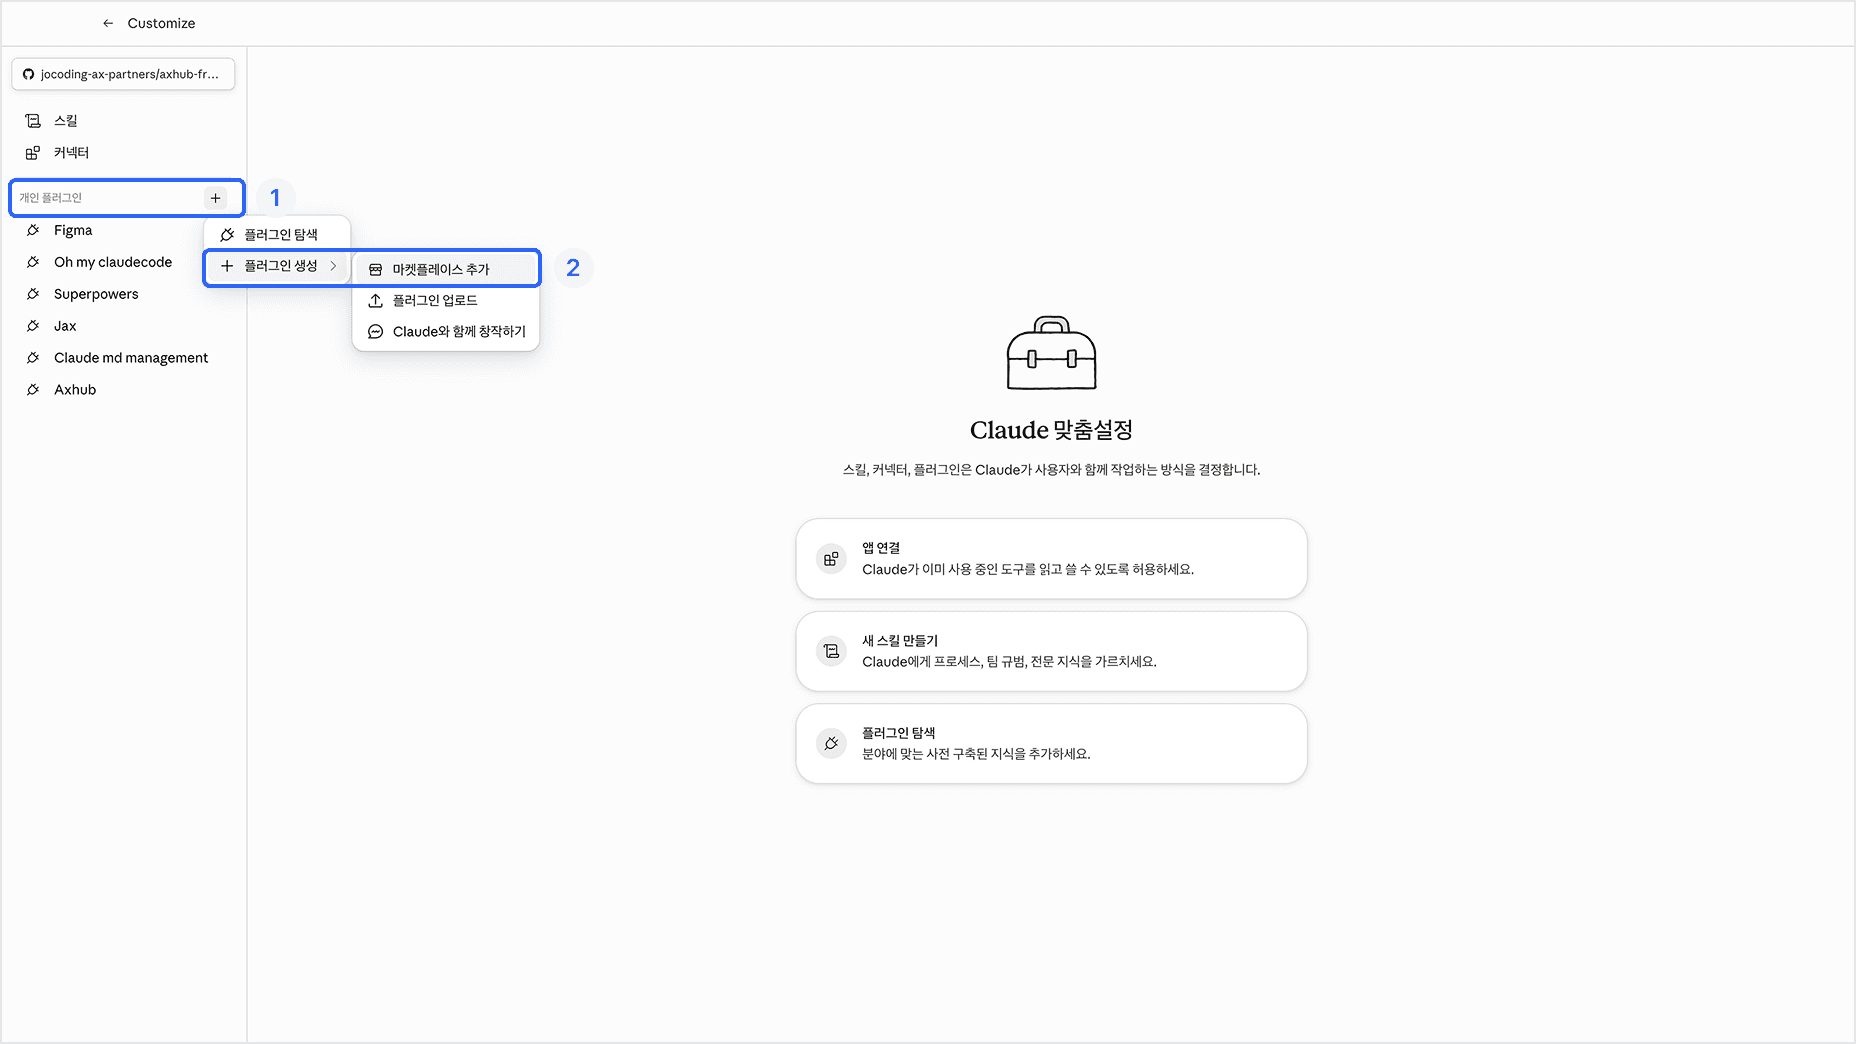Expand the chevron on 플러그인 생성
Viewport: 1856px width, 1044px height.
coord(333,266)
